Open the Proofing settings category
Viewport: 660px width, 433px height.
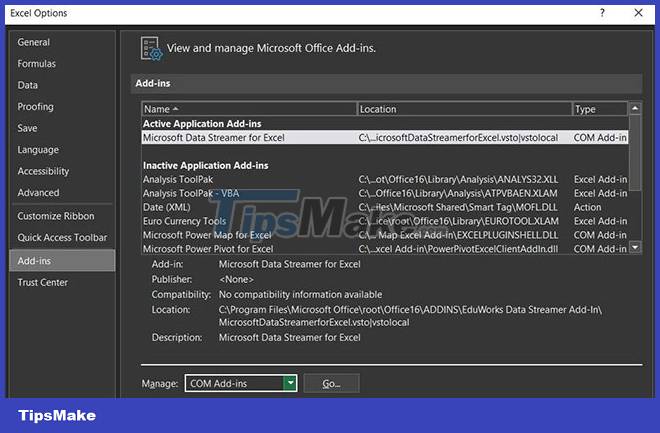click(36, 107)
